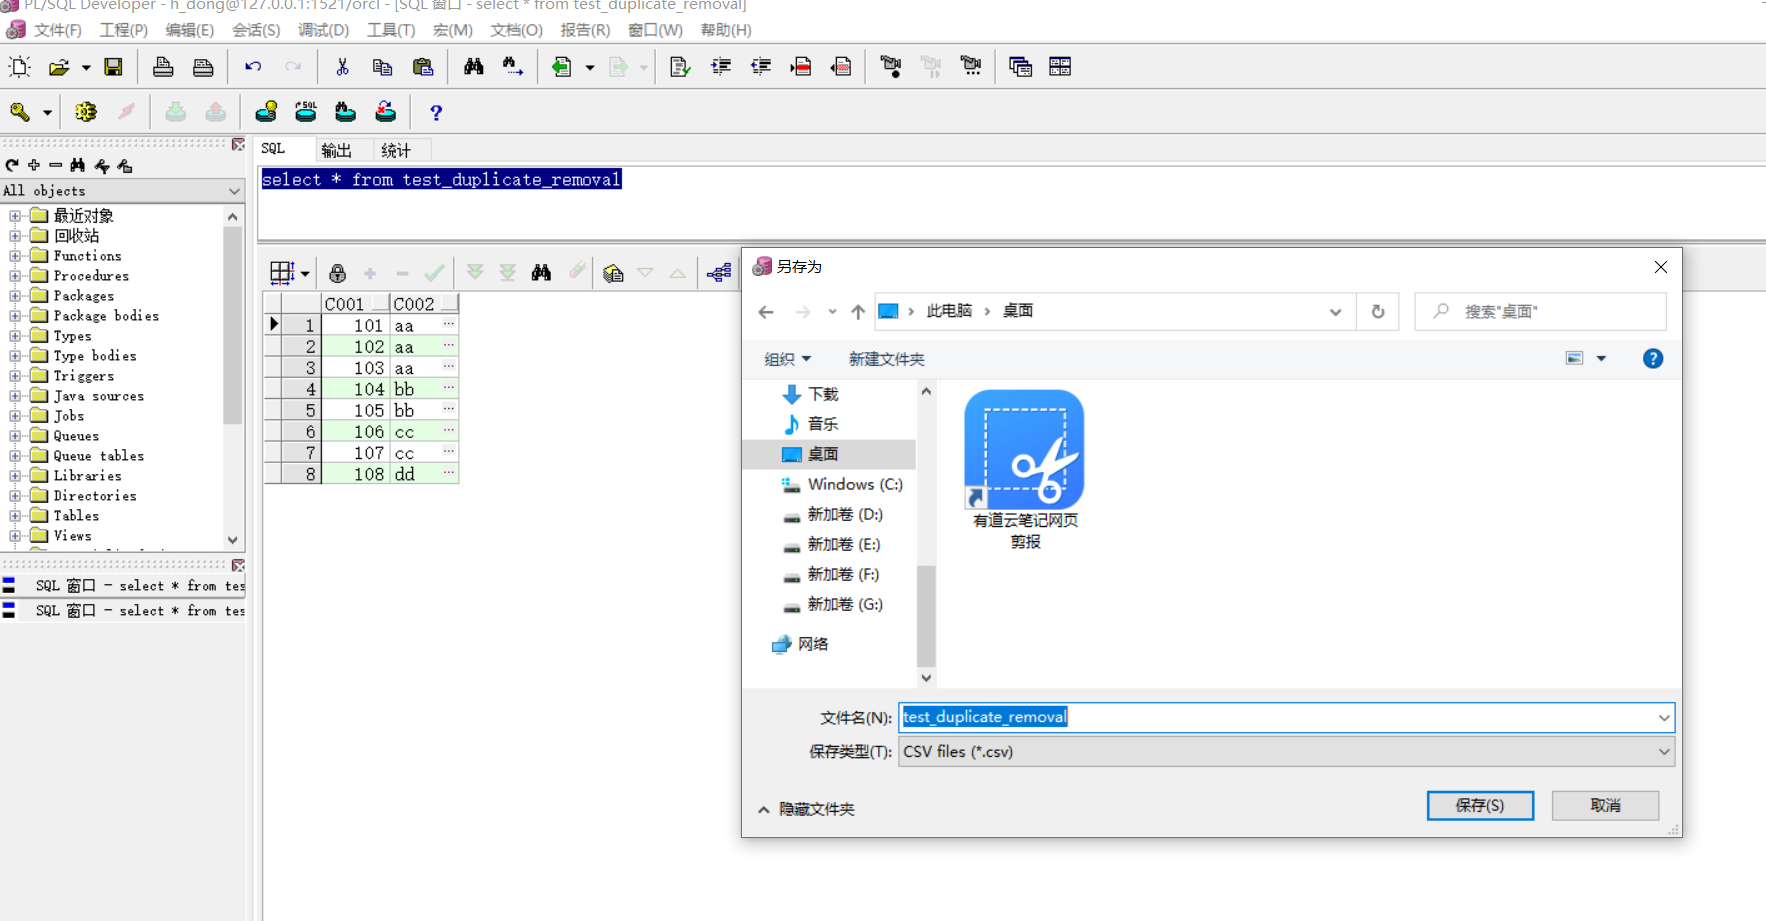
Task: Open the save type dropdown showing CSV files
Action: [x=1663, y=751]
